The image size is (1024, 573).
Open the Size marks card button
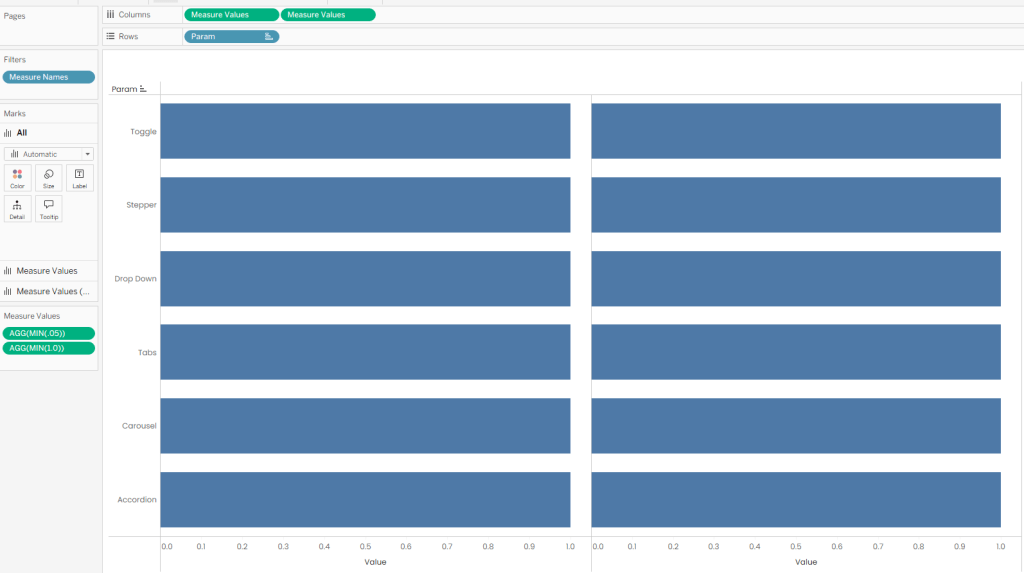point(48,178)
